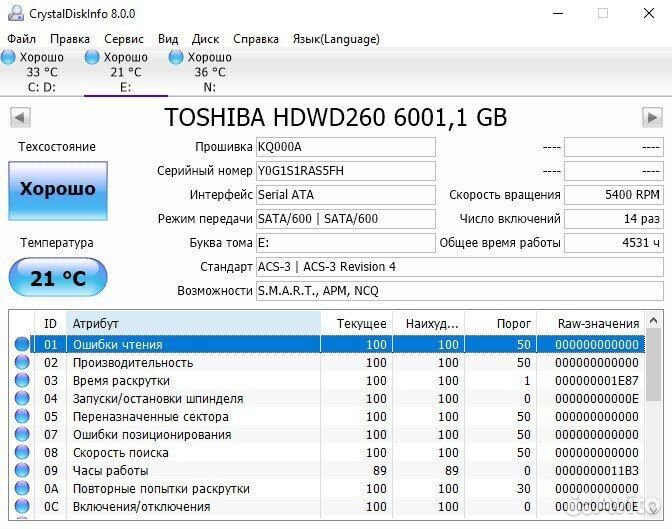
Task: Open the Язык(Language) menu
Action: coord(336,39)
